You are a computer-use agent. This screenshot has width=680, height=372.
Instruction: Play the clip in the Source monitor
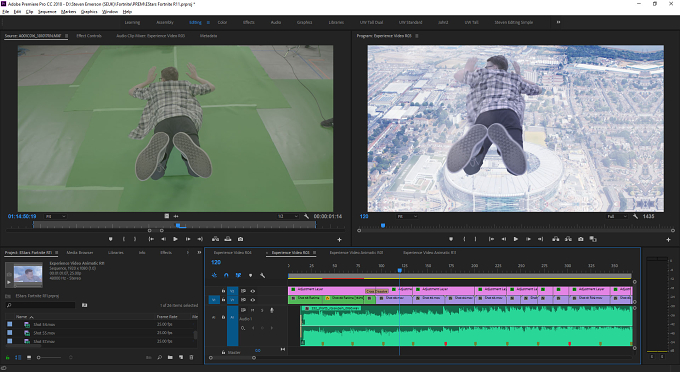tap(175, 239)
